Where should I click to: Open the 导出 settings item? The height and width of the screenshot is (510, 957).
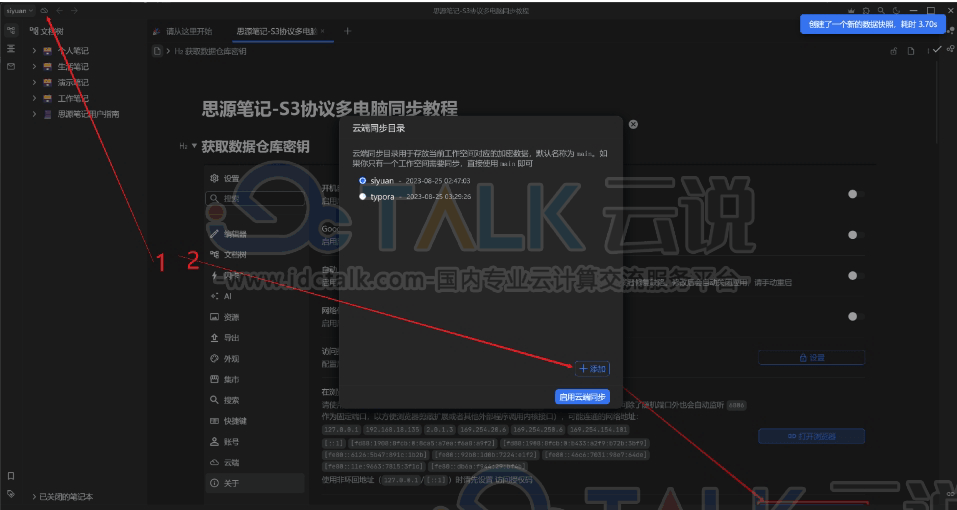point(255,338)
